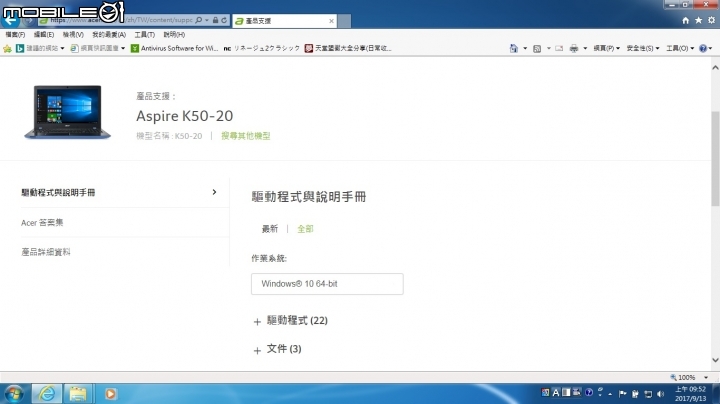Image resolution: width=720 pixels, height=404 pixels.
Task: Open the 網頁(P) command menu
Action: coord(607,48)
